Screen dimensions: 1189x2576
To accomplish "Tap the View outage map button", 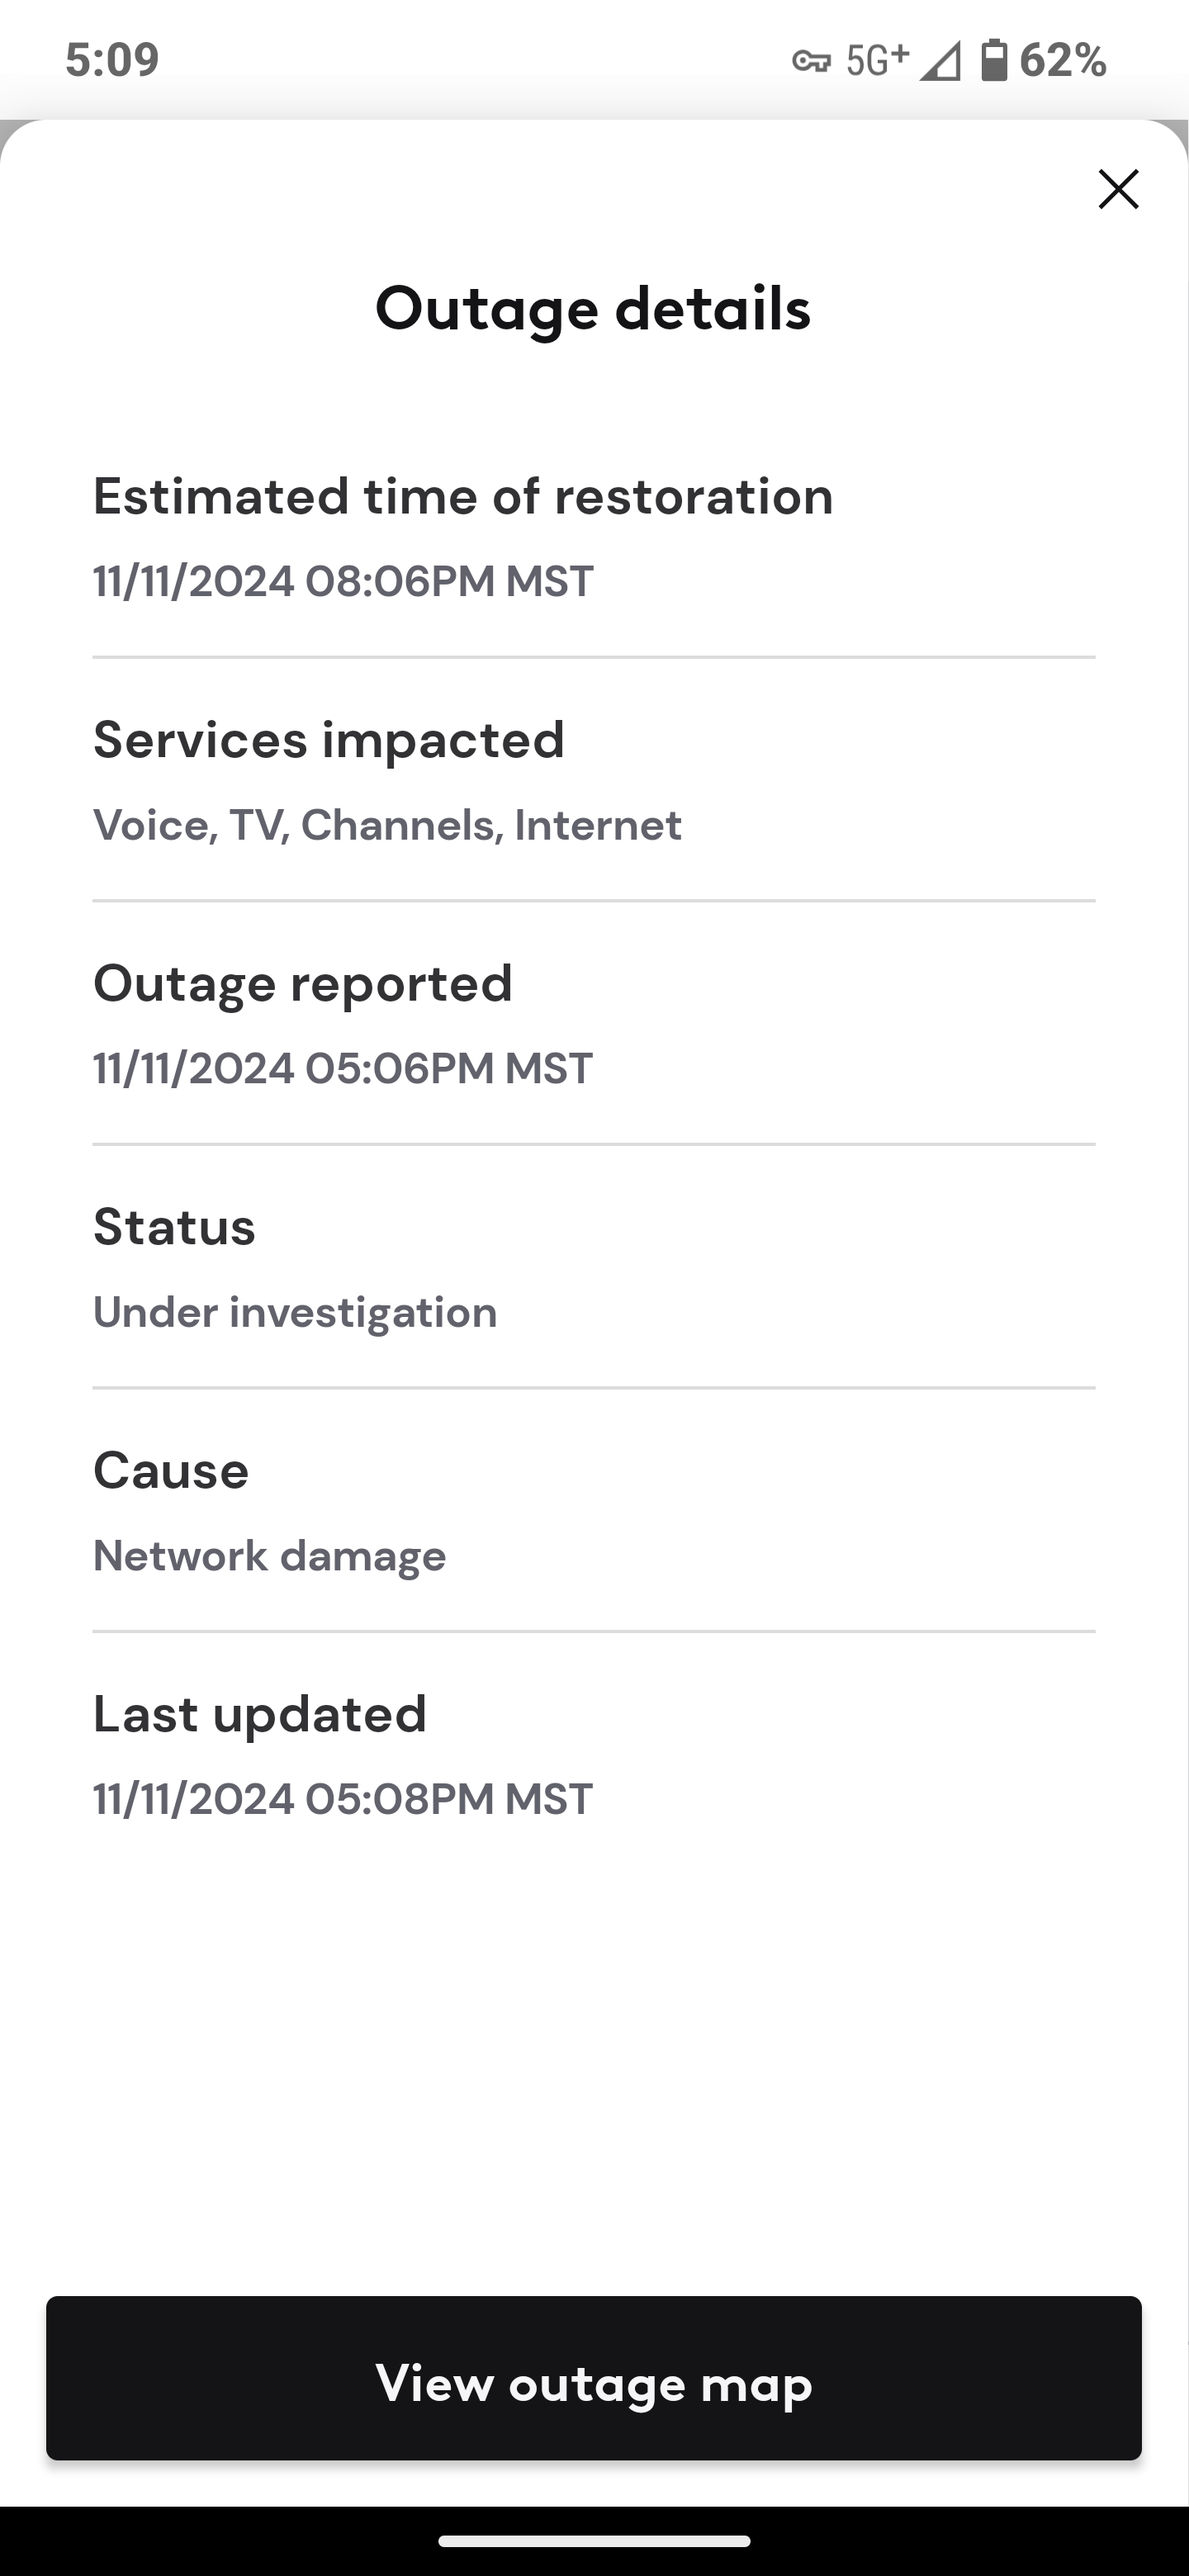I will tap(594, 2383).
